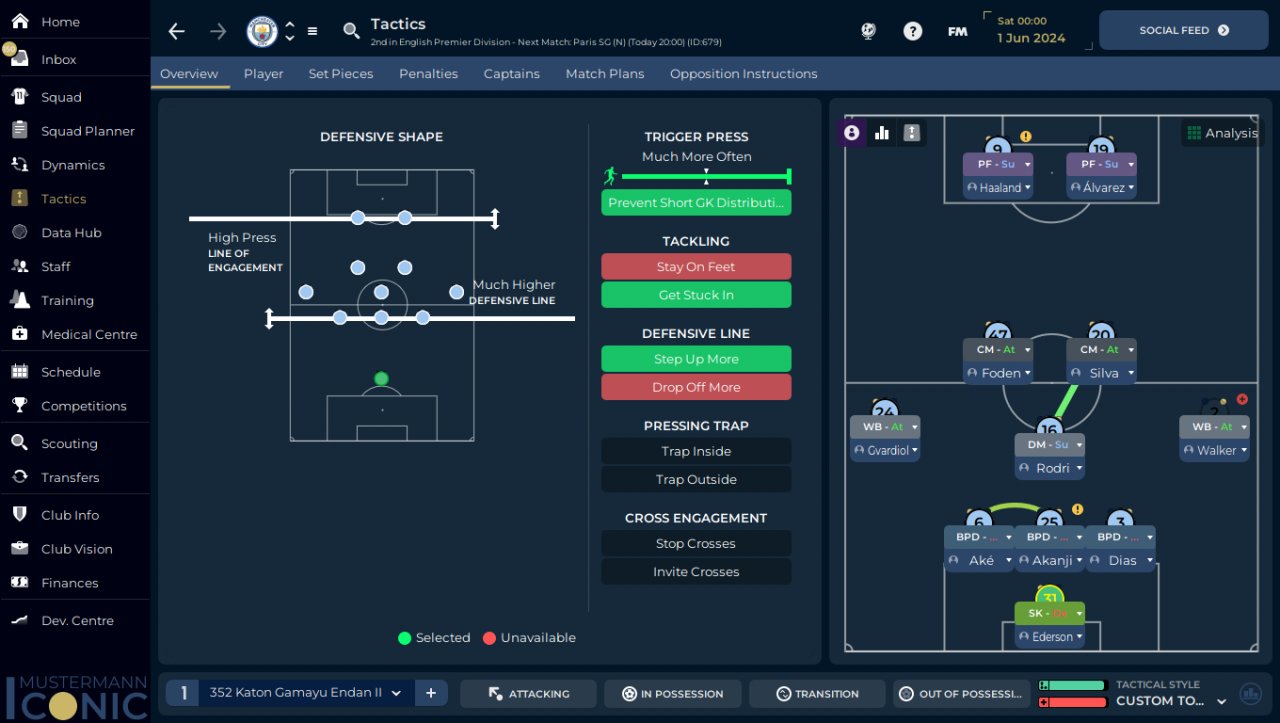Click the Club Info shield icon
Screen dimensions: 1280x723
pyautogui.click(x=20, y=515)
